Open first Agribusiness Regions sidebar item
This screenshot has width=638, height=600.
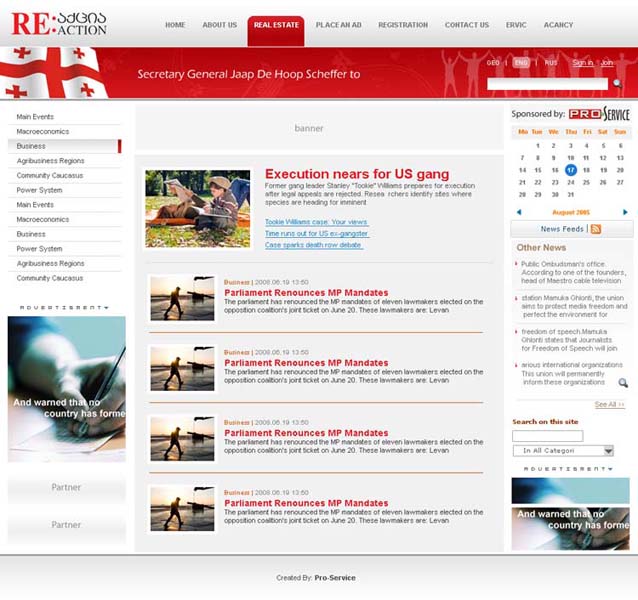[50, 161]
